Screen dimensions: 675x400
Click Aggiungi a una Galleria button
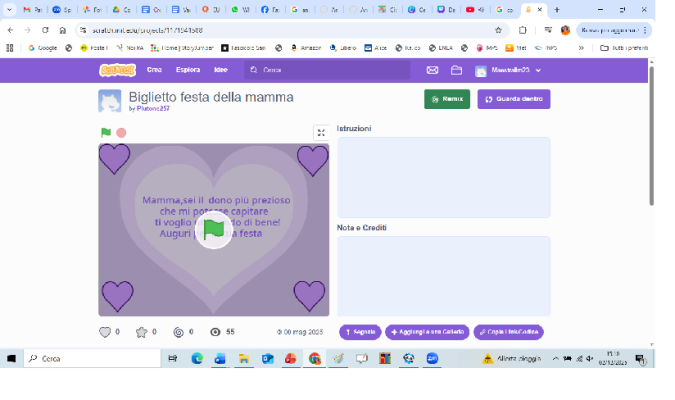[427, 332]
